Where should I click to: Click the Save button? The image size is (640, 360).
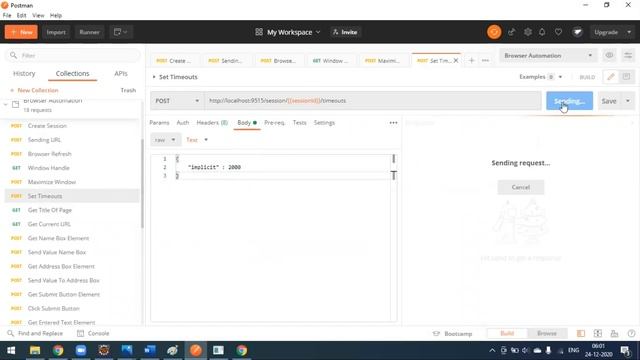609,101
